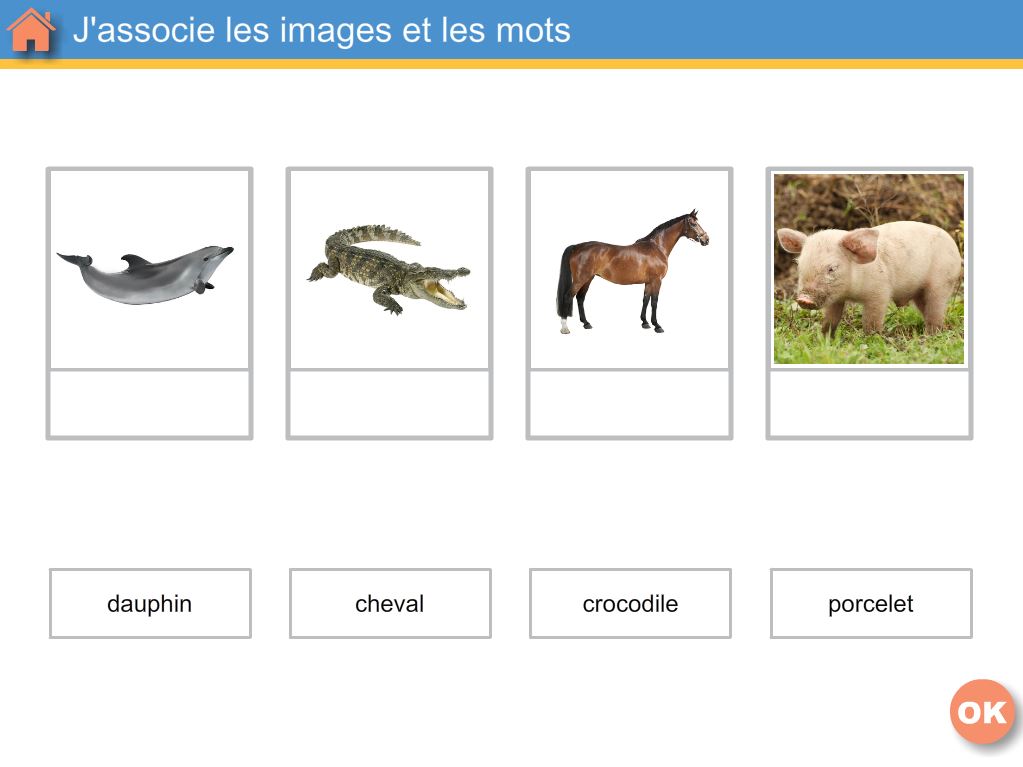The height and width of the screenshot is (767, 1023).
Task: Select the dolphin picture
Action: coord(149,270)
